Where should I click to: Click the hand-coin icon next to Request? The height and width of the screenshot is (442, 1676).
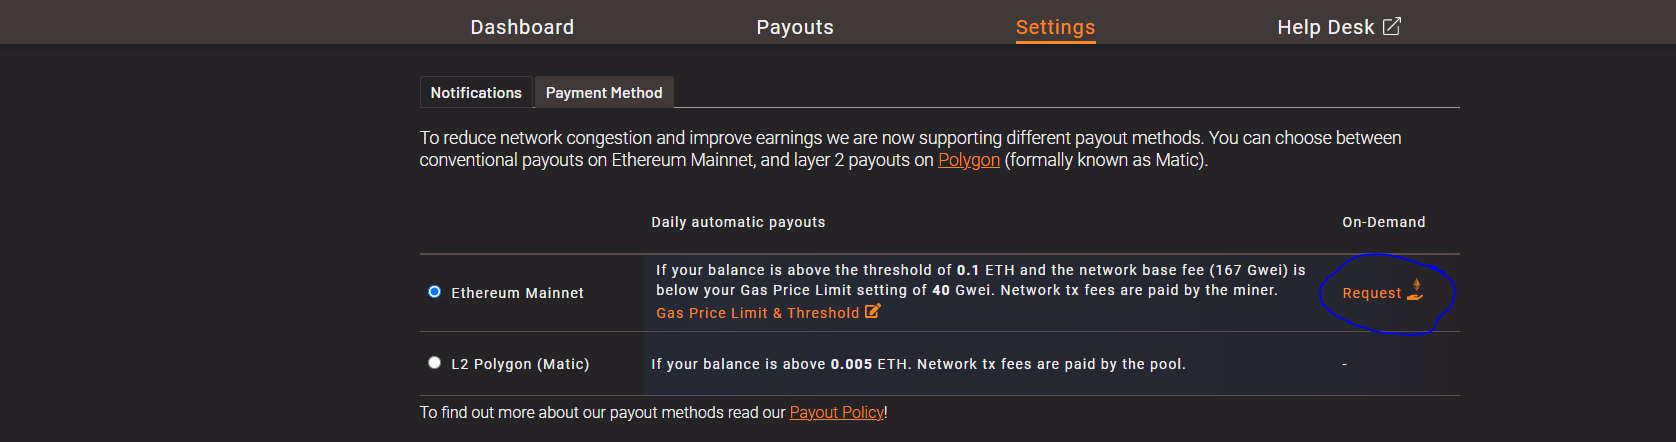tap(1415, 291)
